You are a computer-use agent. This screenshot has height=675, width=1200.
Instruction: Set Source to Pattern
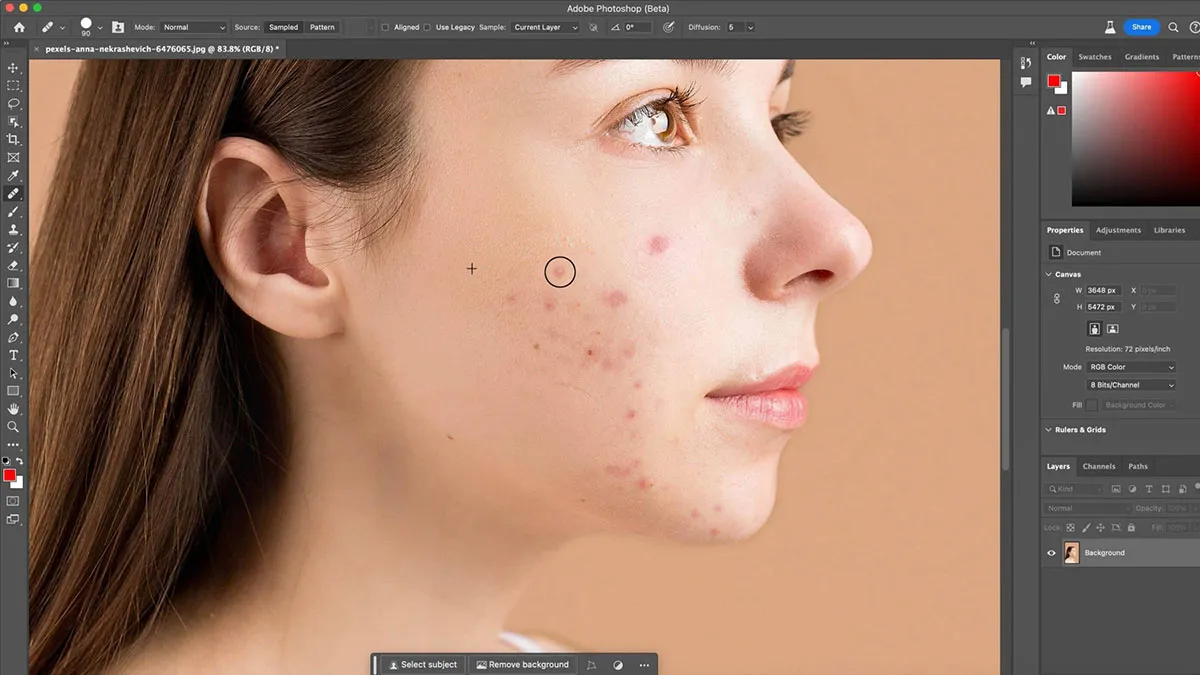coord(322,27)
